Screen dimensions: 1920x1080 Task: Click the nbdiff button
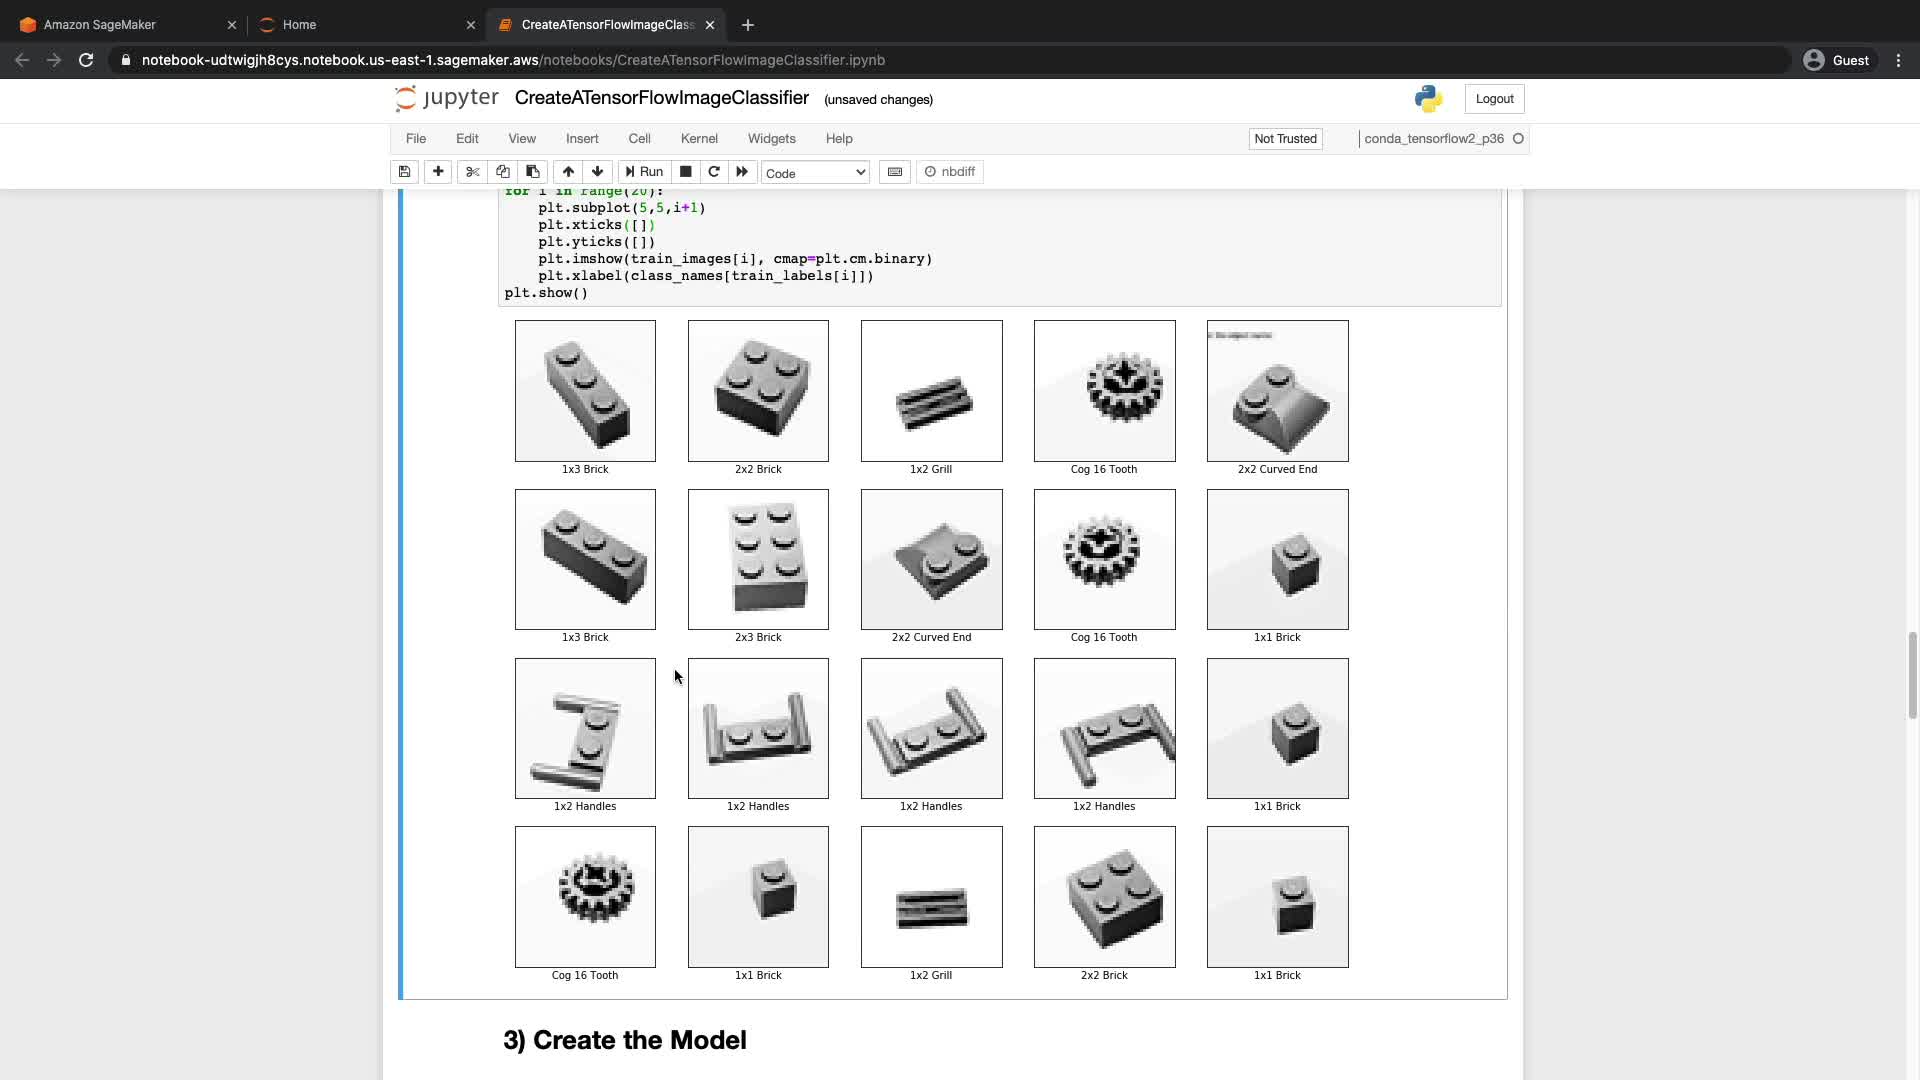point(950,172)
